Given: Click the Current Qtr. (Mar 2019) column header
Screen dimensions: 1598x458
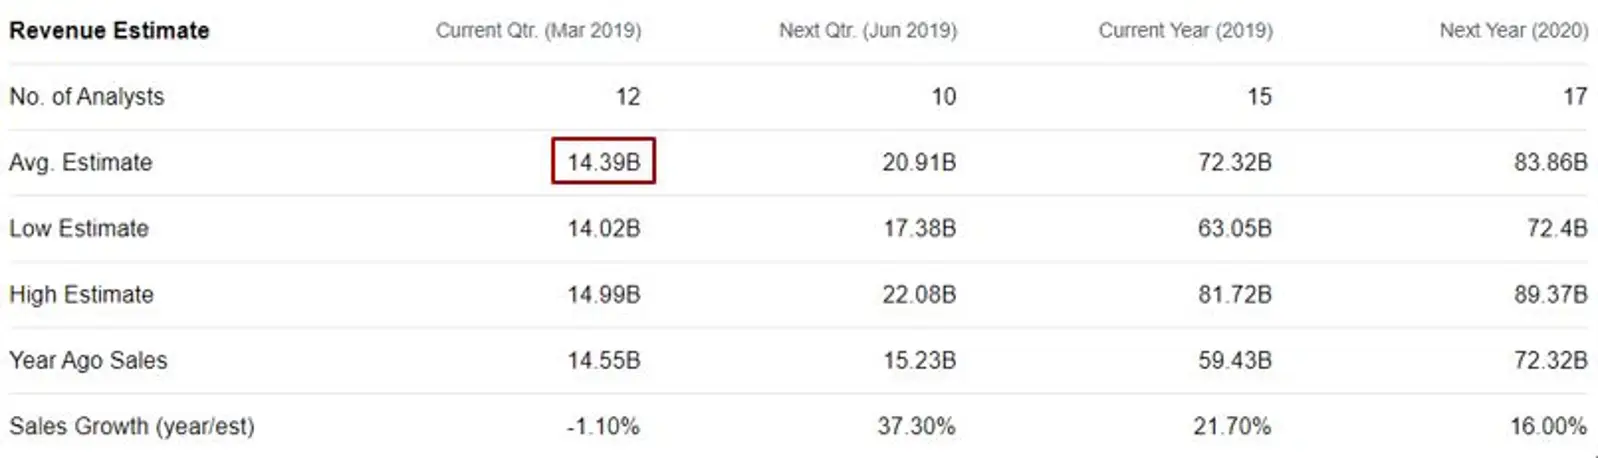Looking at the screenshot, I should coord(538,30).
